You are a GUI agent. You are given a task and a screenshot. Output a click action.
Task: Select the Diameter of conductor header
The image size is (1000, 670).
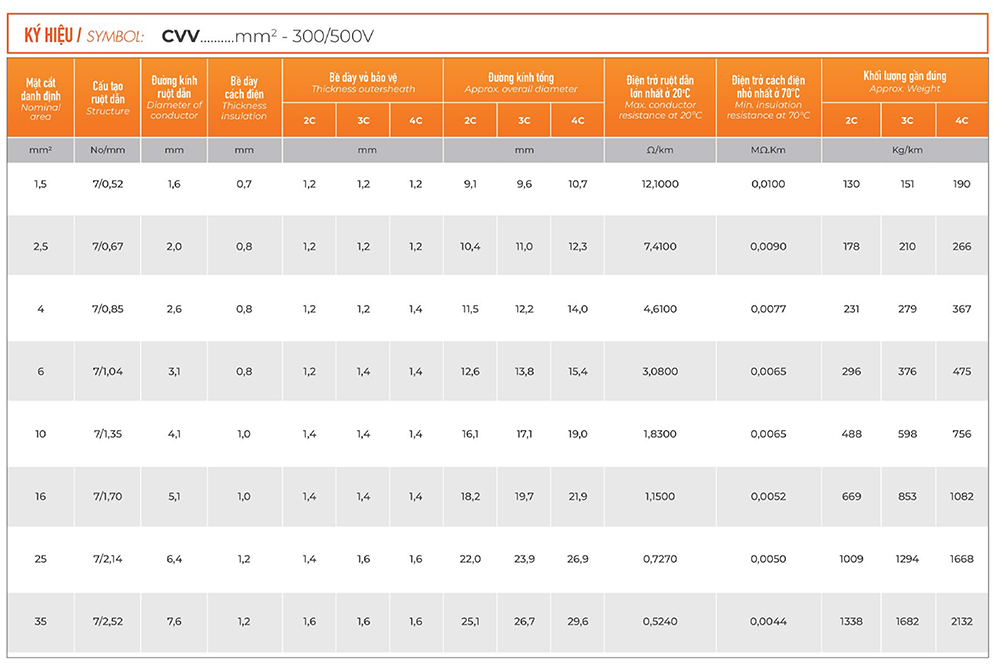coord(174,97)
